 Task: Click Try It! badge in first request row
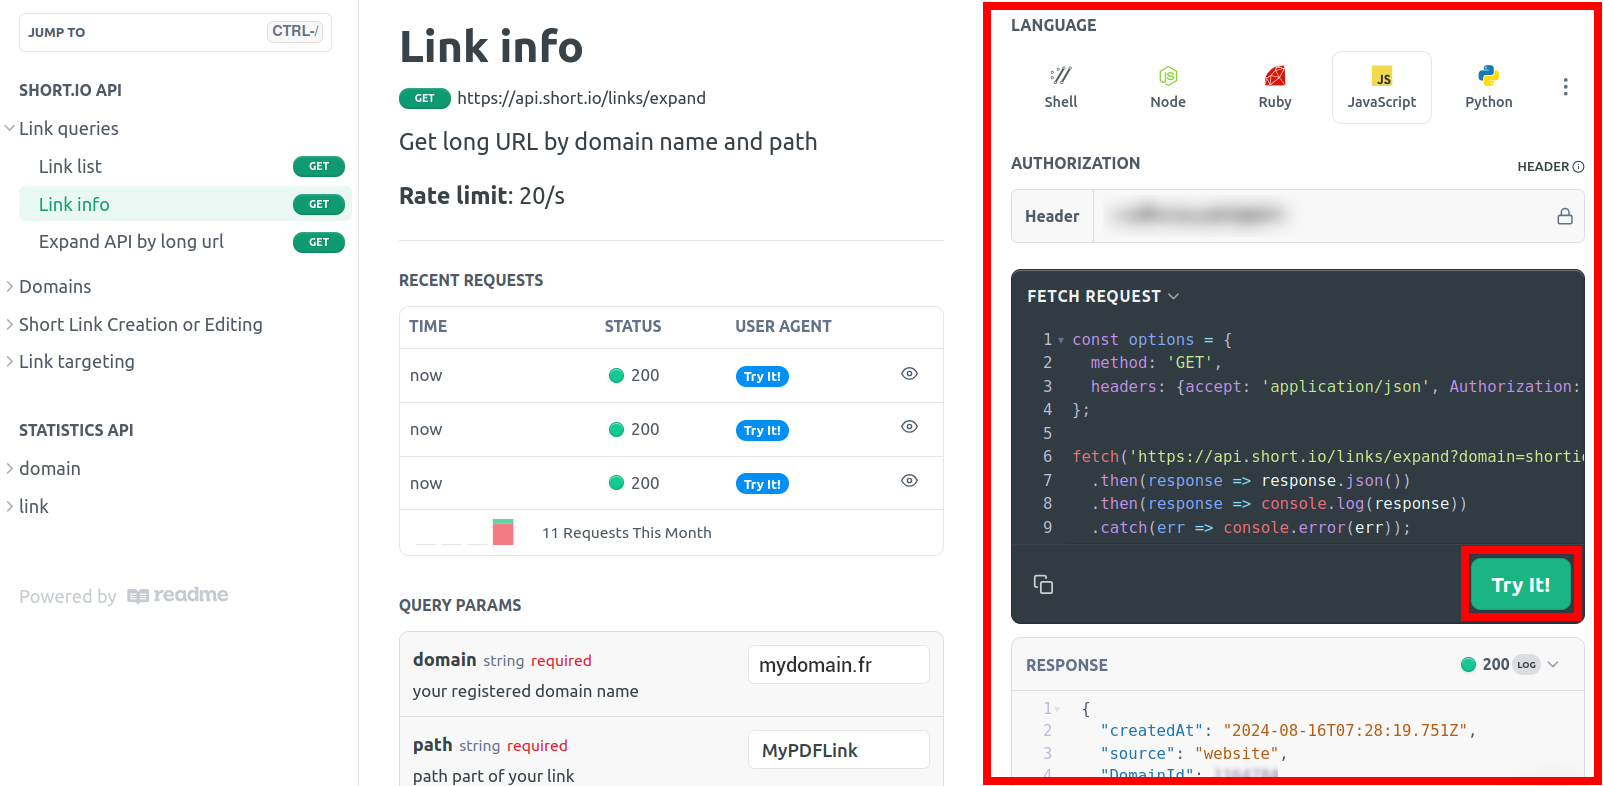762,376
